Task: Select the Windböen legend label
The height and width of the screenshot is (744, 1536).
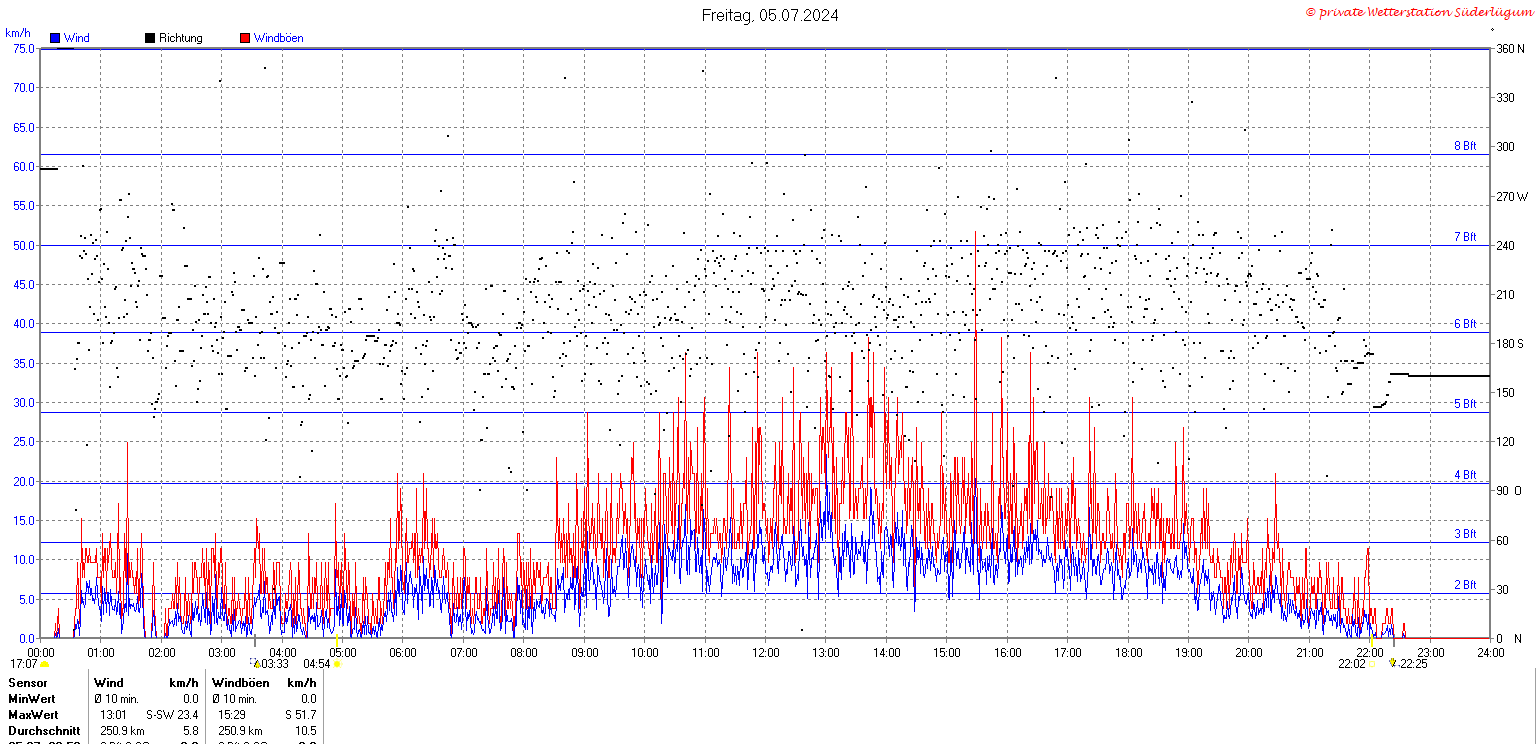Action: 278,38
